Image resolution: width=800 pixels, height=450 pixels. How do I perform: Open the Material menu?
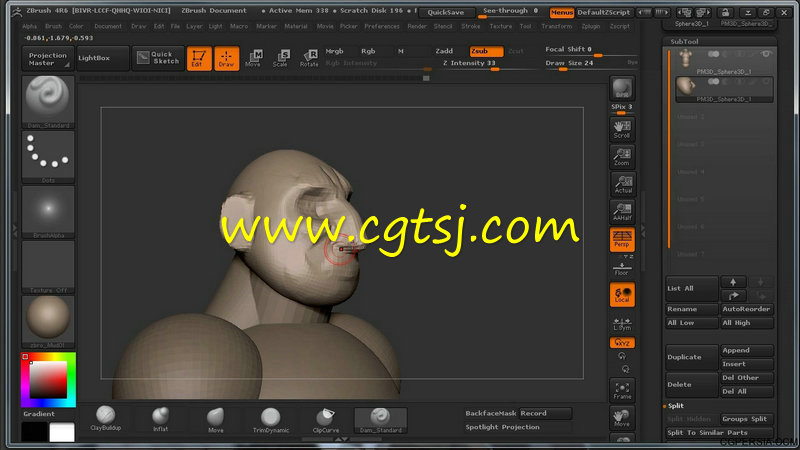click(x=296, y=26)
